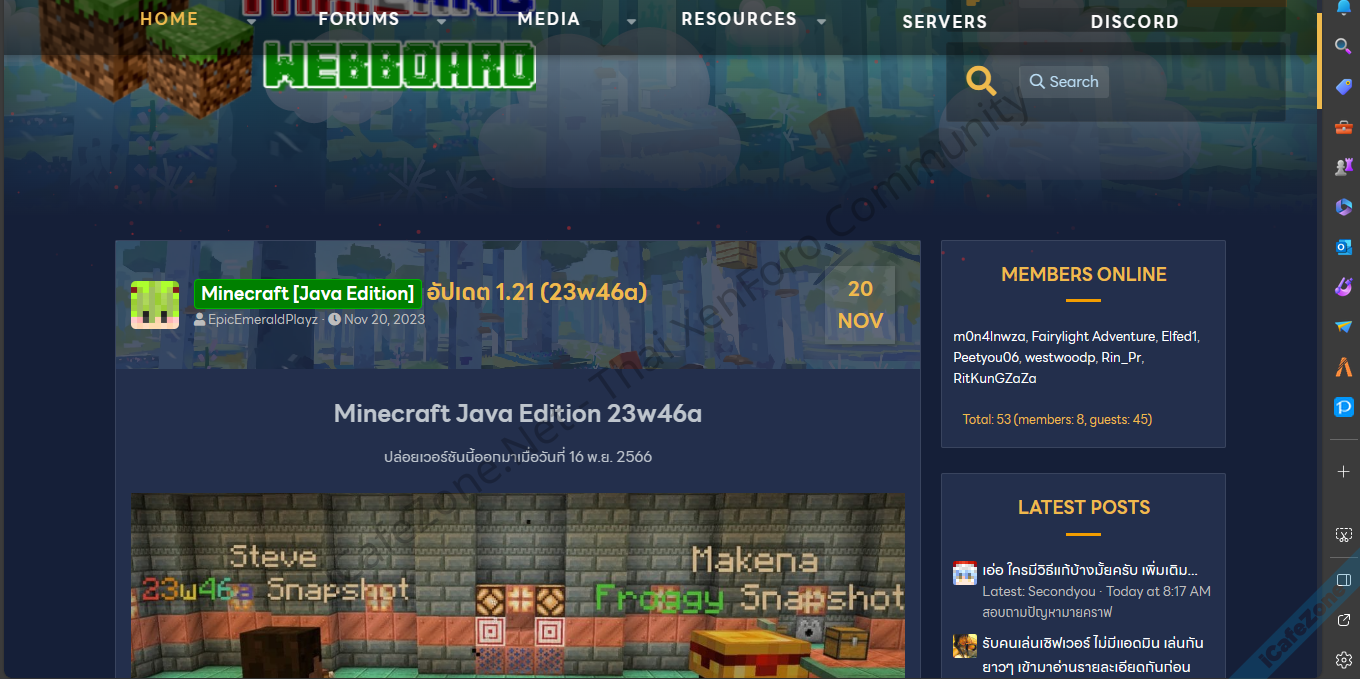Open the Discord navigation link
Viewport: 1360px width, 679px height.
(x=1134, y=22)
